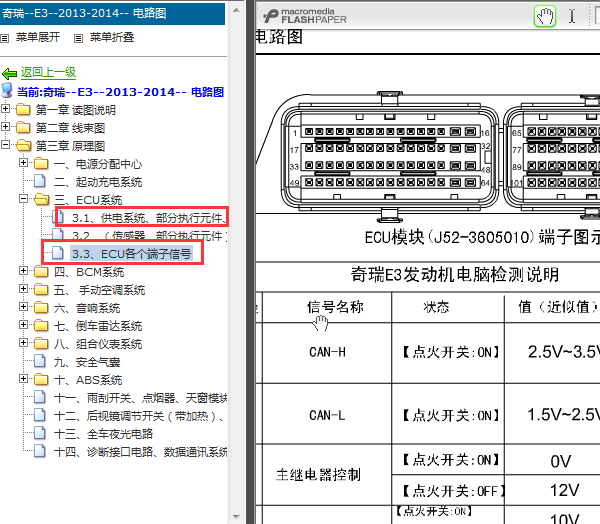Click the left panel scroll-up arrow
The image size is (600, 524).
236,10
